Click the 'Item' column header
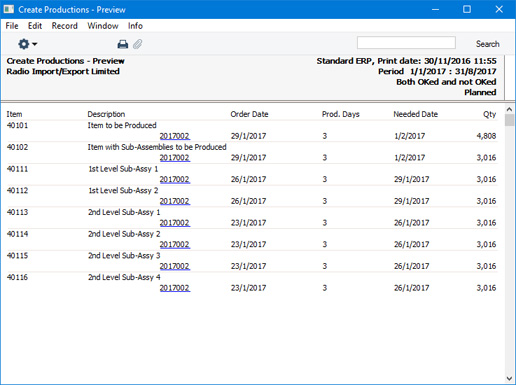The width and height of the screenshot is (516, 385). (14, 114)
